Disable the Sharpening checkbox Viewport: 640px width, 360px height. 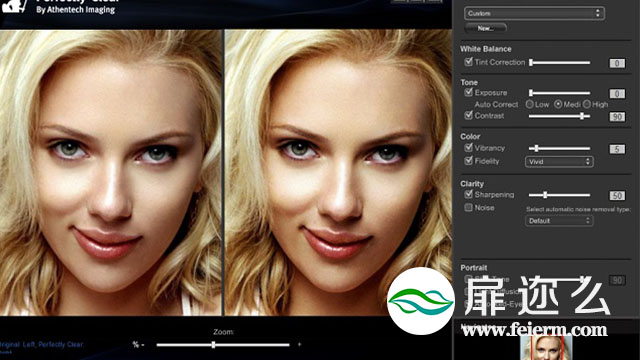[469, 194]
